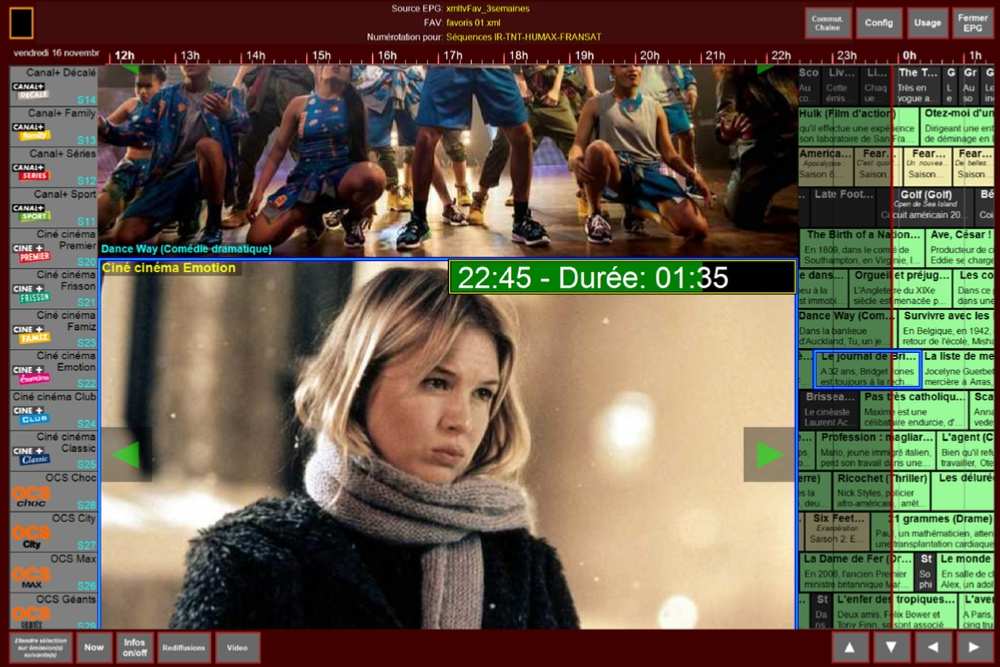
Task: Close the guide with Fermer EPG
Action: [x=972, y=23]
